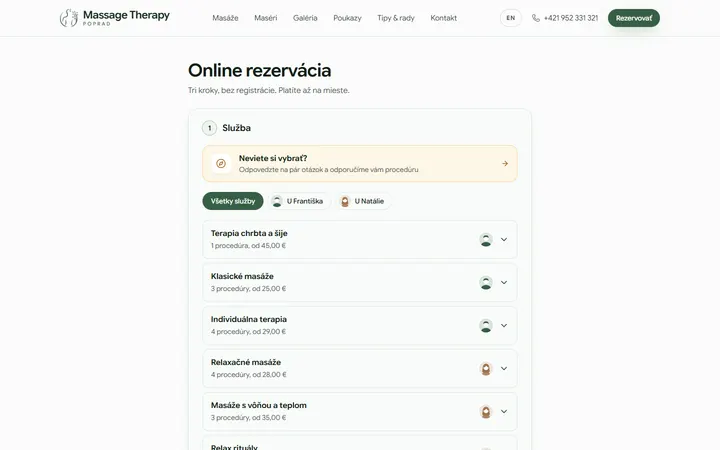
Task: Click text '3 procedúry, od 35,00 €'
Action: pyautogui.click(x=248, y=418)
